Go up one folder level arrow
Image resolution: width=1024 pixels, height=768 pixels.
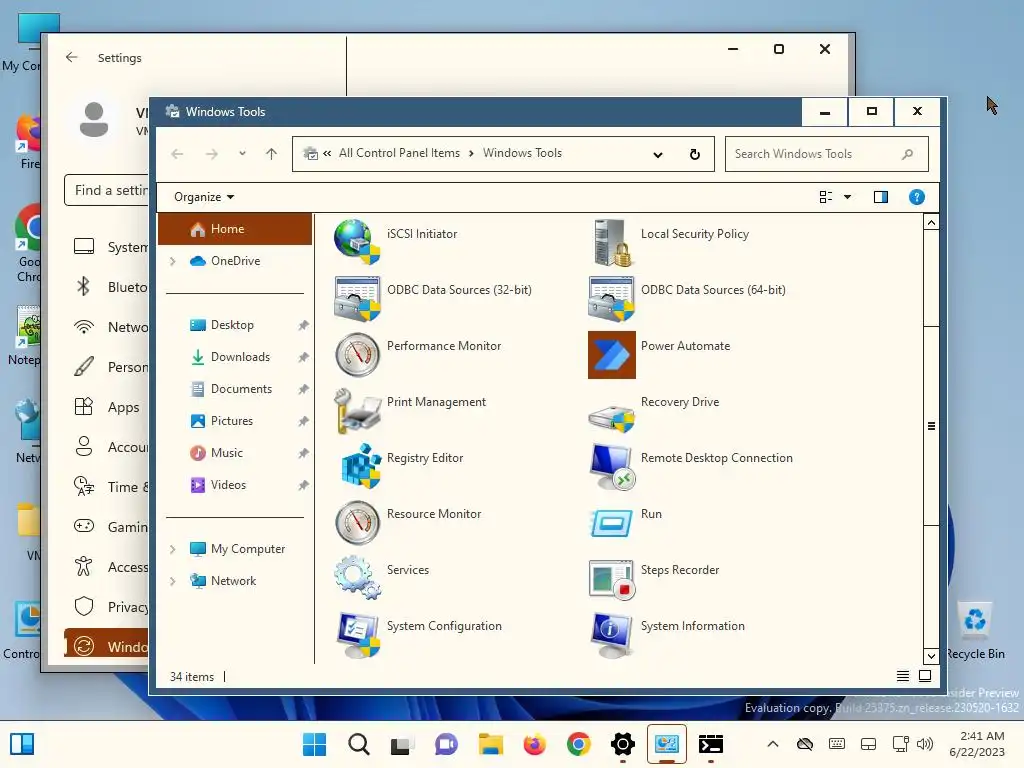tap(271, 154)
